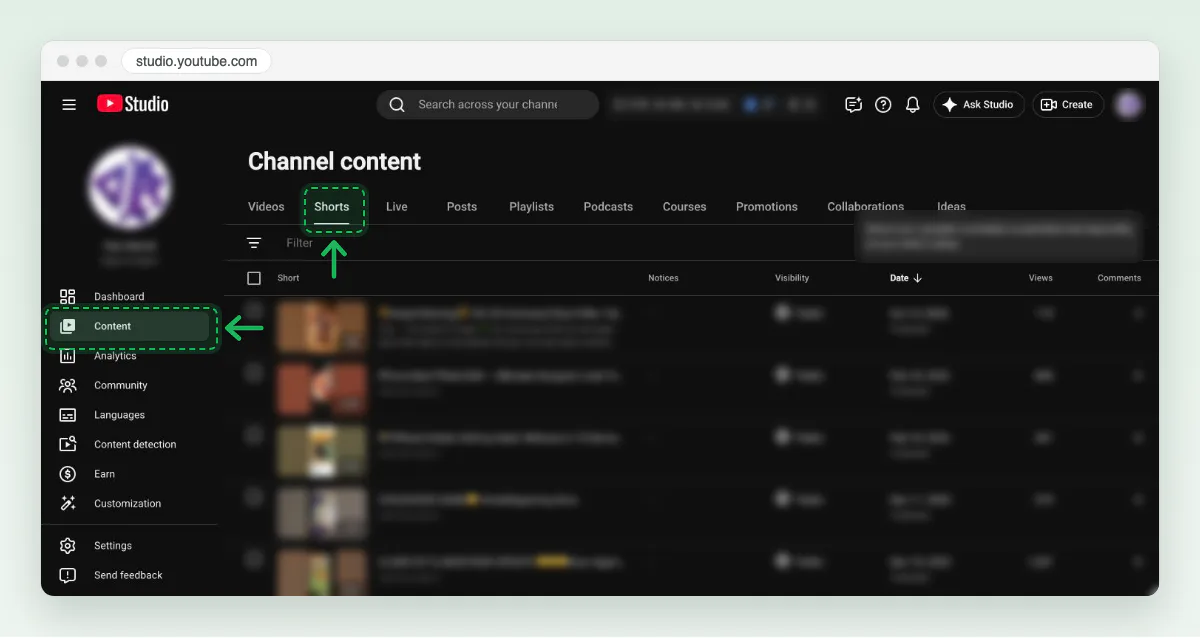Switch to the Courses tab
This screenshot has height=638, width=1200.
[x=684, y=207]
